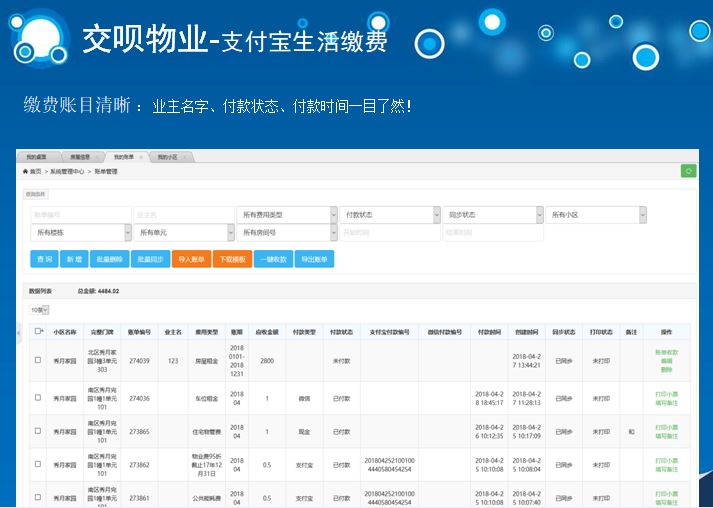The image size is (713, 508).
Task: Open the 我的小区 tab
Action: [167, 157]
